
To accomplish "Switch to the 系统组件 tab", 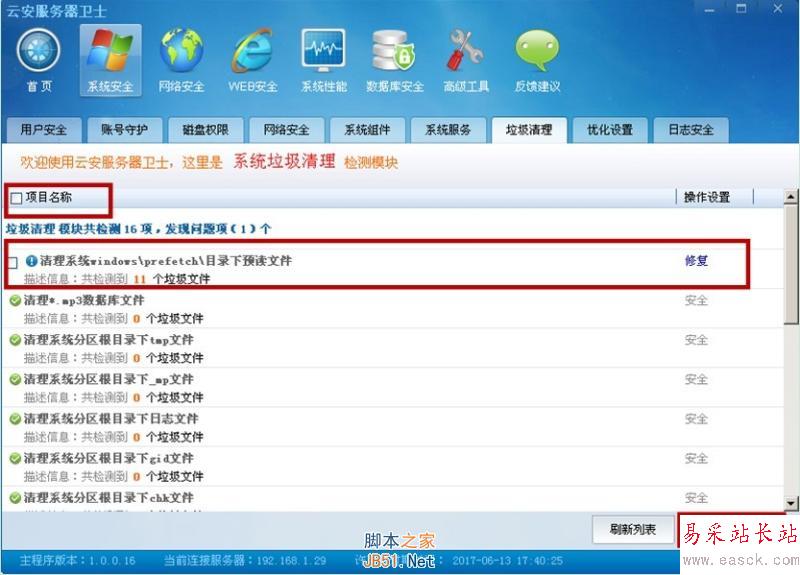I will coord(367,130).
